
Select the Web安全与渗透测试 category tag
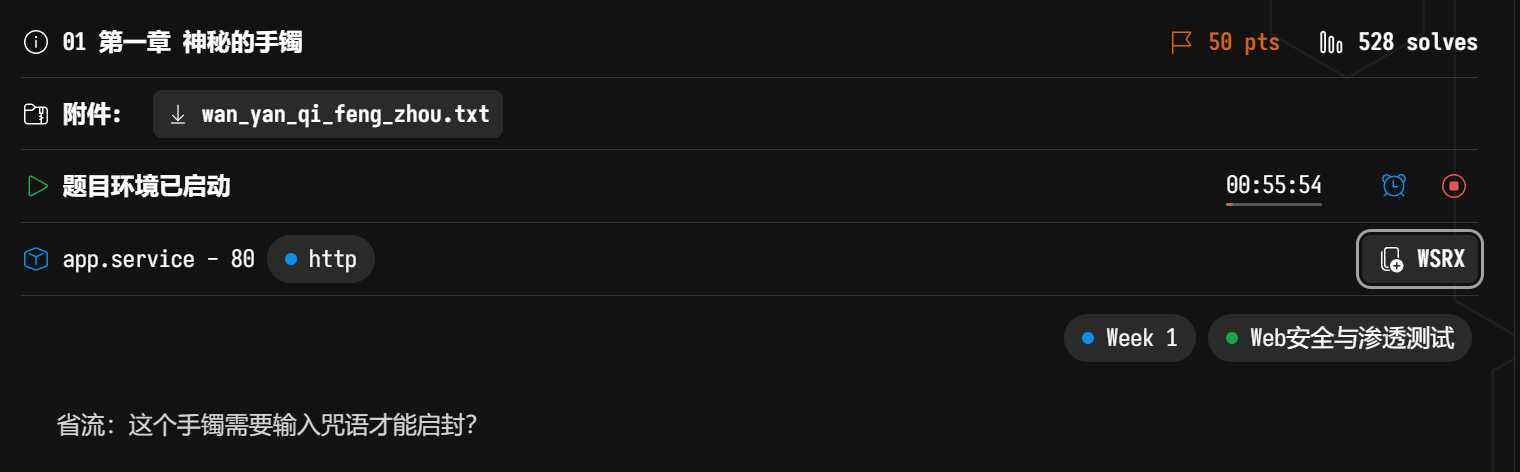1340,338
